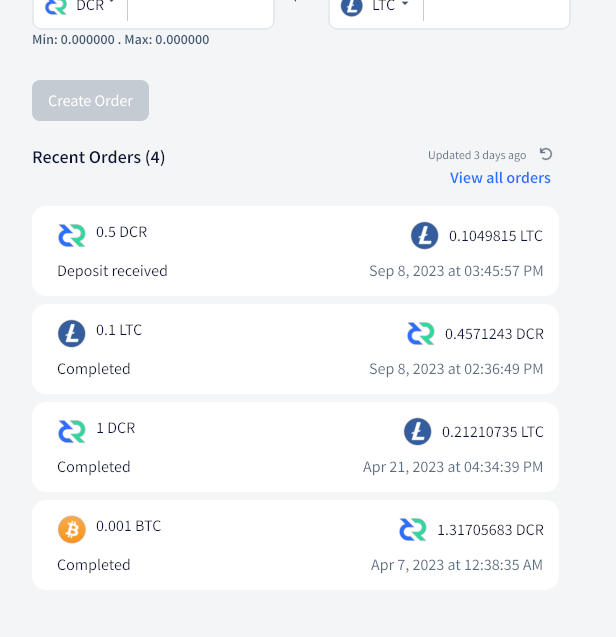Open the View all orders link
Viewport: 616px width, 637px height.
[500, 178]
